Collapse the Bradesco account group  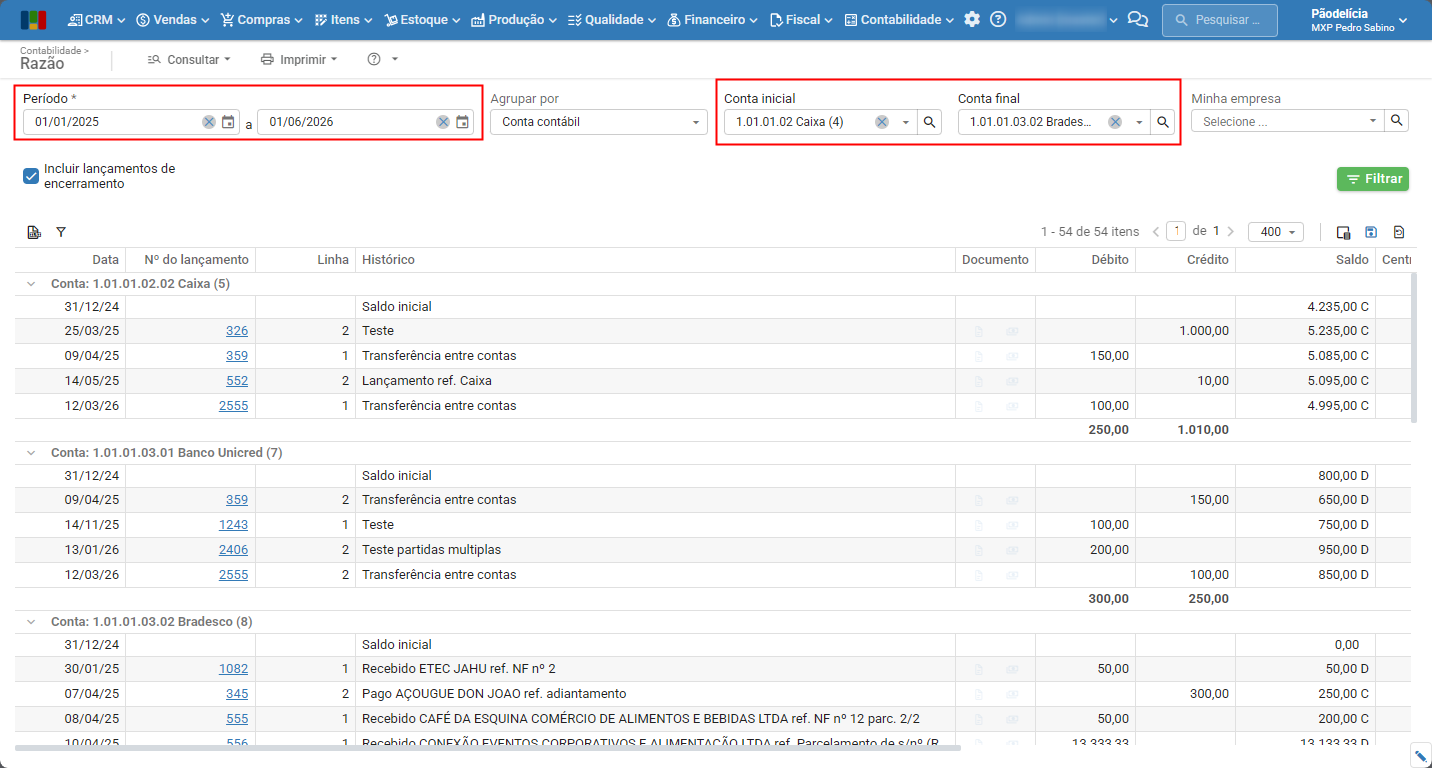pos(32,622)
